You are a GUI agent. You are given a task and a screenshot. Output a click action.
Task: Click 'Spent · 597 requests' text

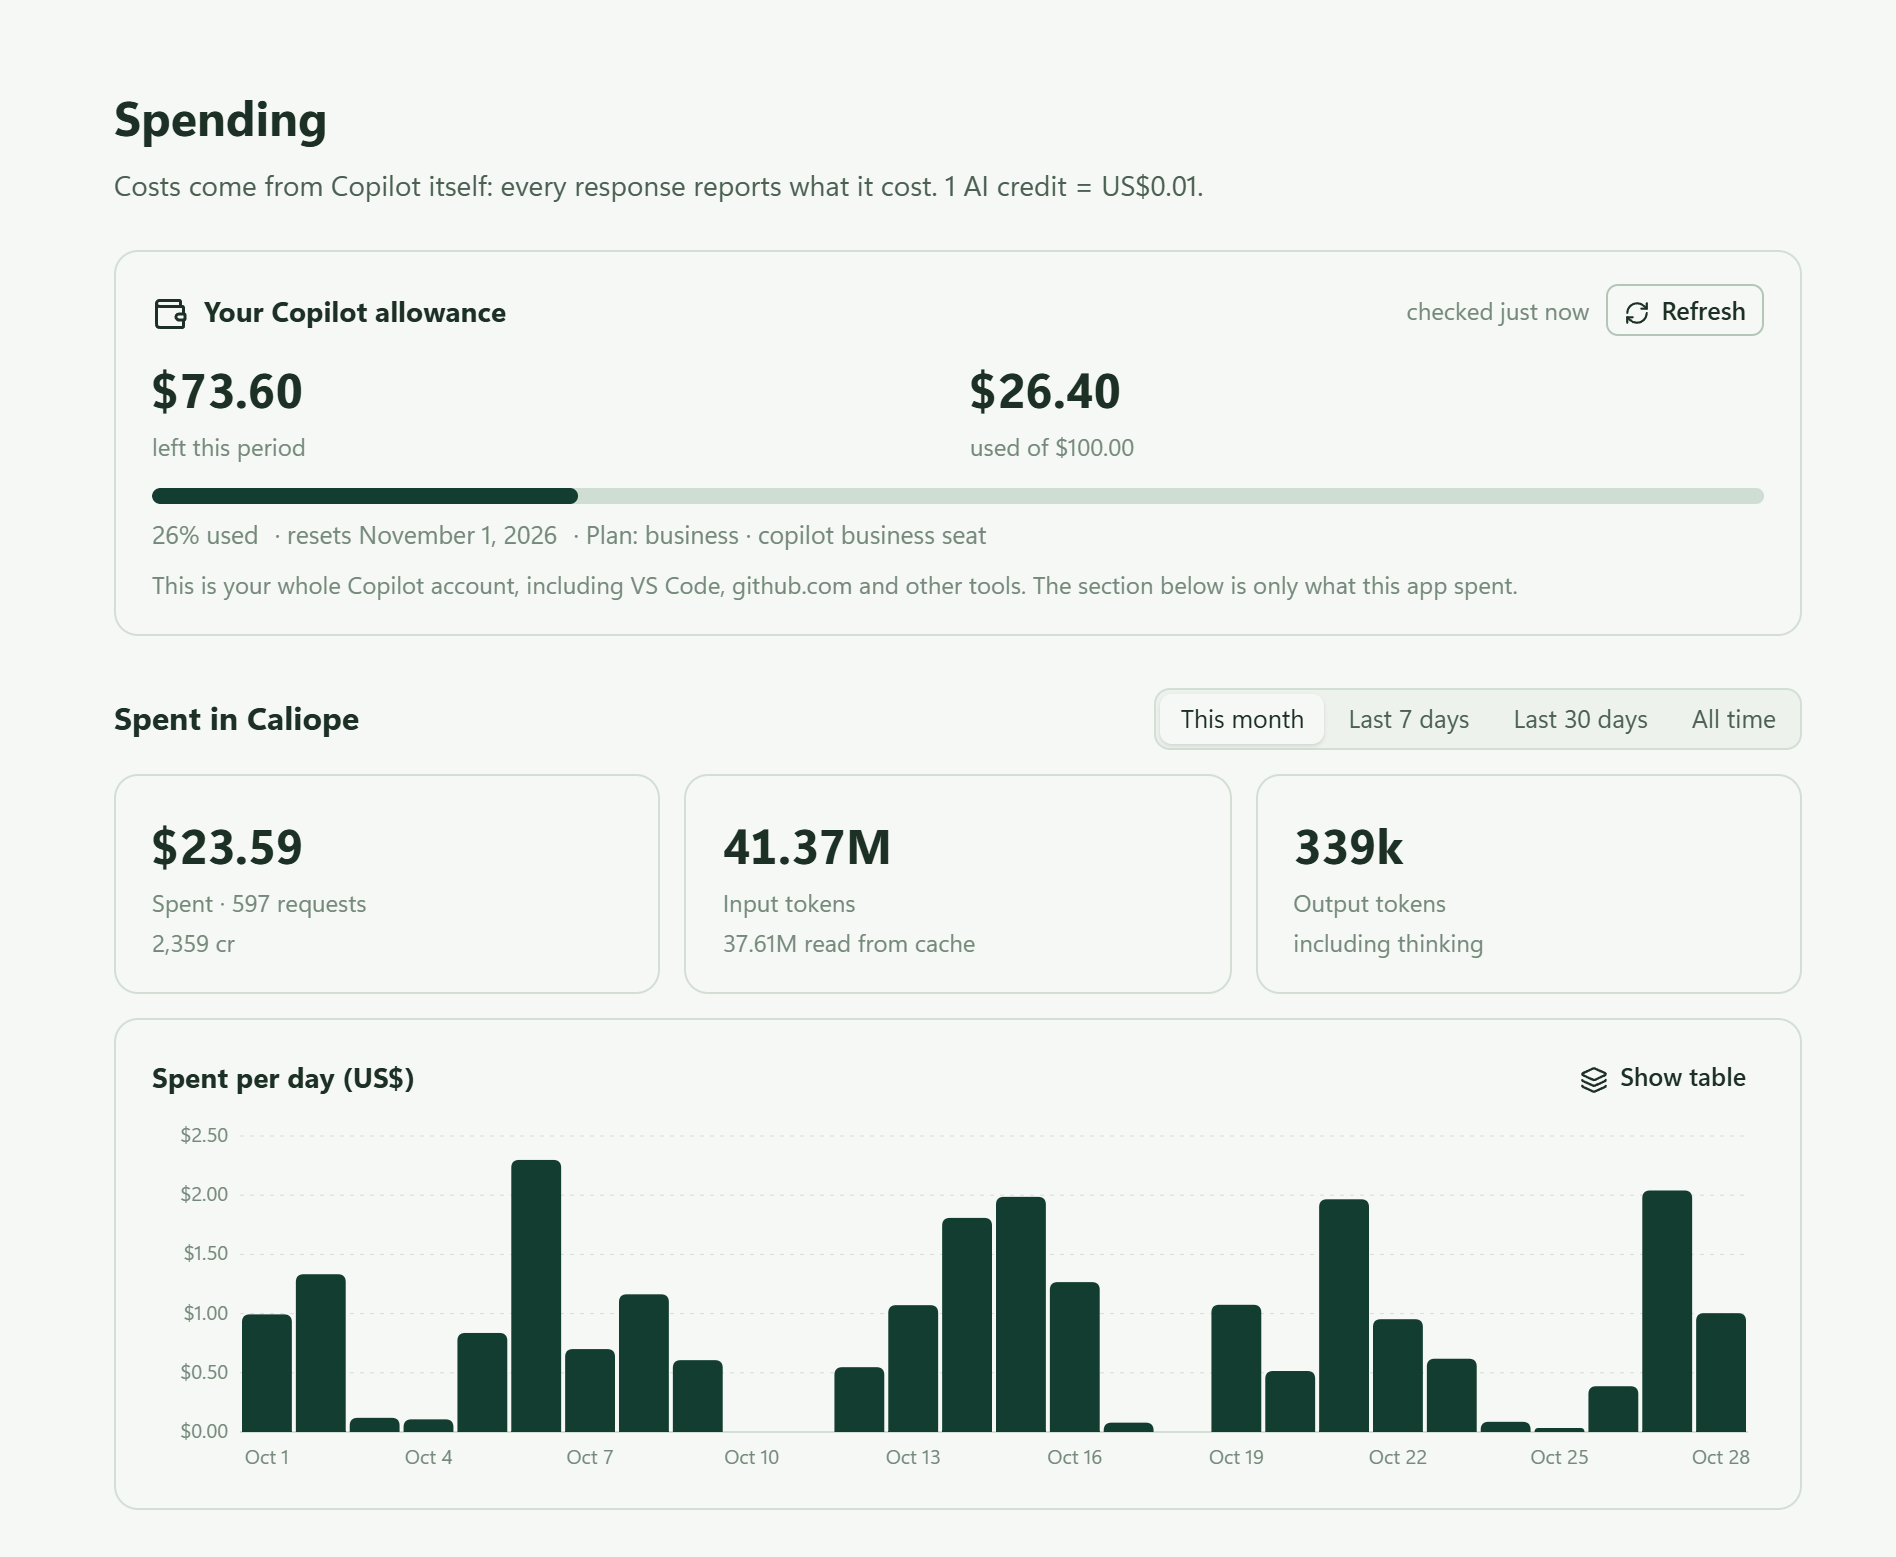259,904
